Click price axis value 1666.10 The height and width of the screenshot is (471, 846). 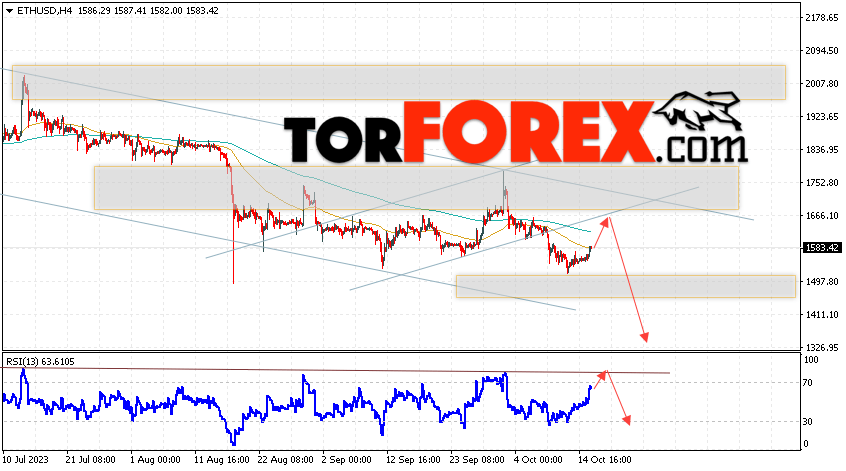coord(822,216)
